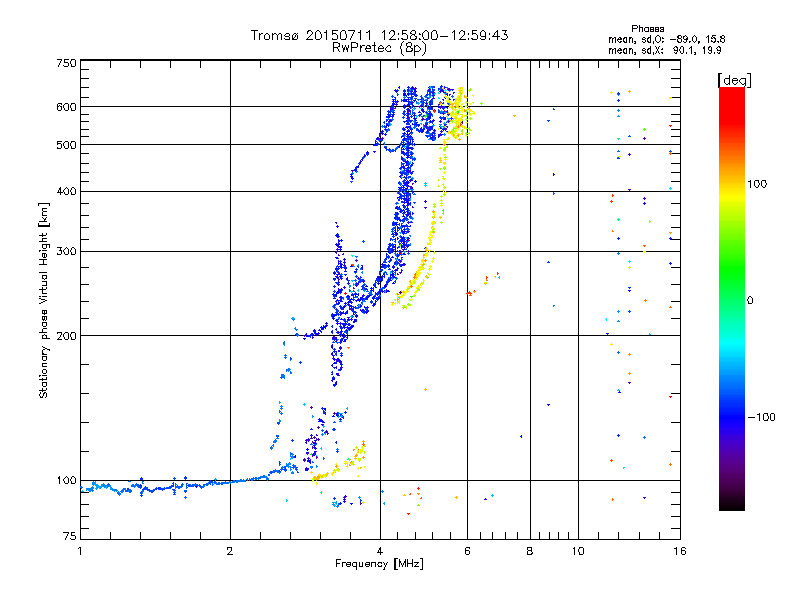The height and width of the screenshot is (600, 800).
Task: Click the y-axis tick label '75'
Action: [70, 536]
